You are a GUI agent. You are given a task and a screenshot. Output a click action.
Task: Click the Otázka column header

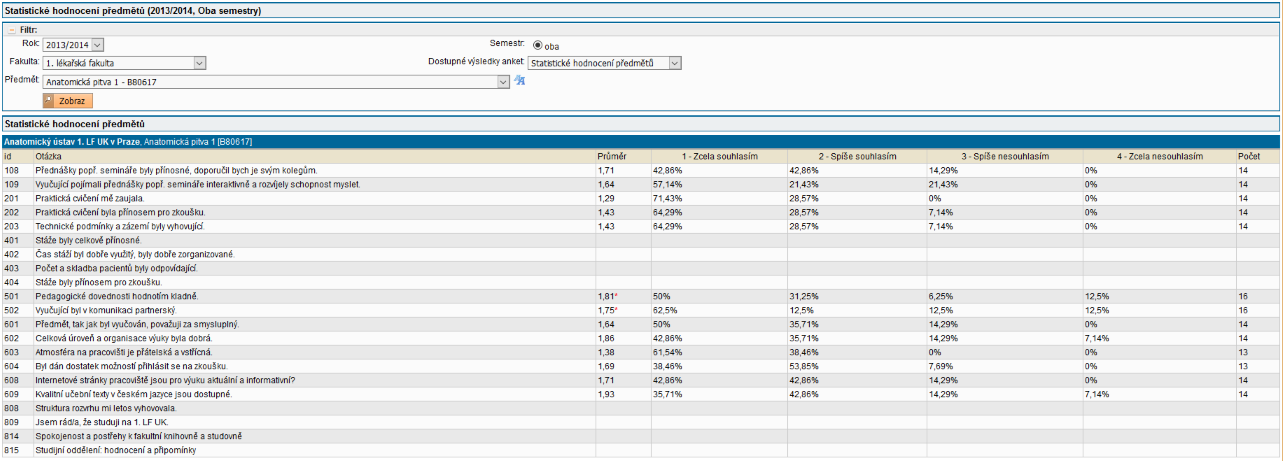[x=48, y=156]
